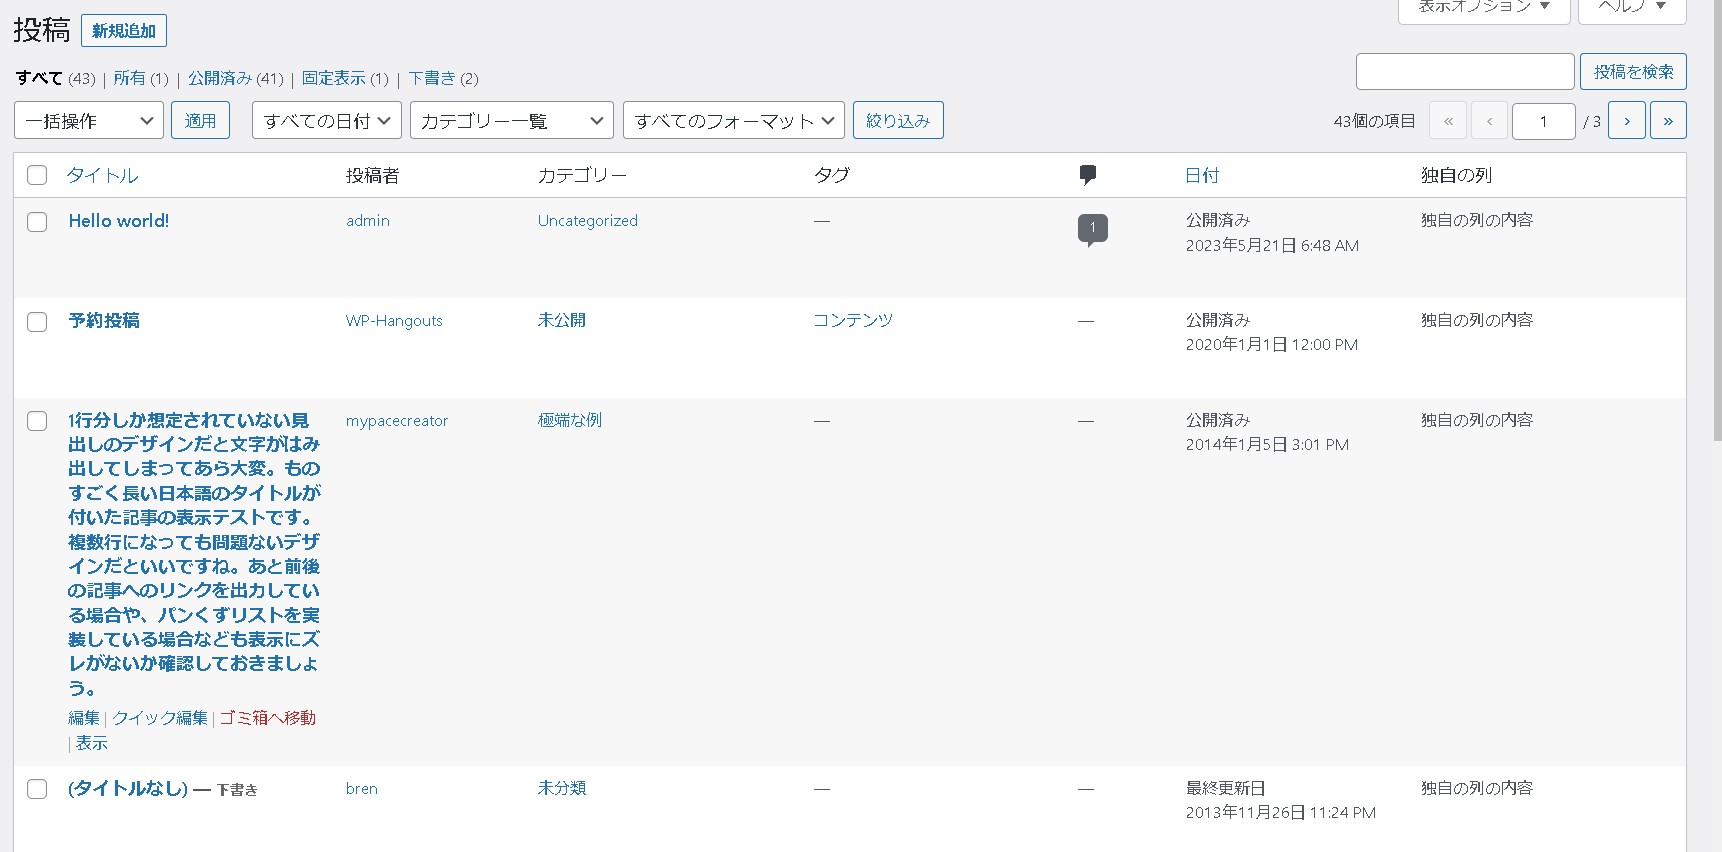Open クイック編集 for the long-title post
1722x852 pixels.
point(160,718)
